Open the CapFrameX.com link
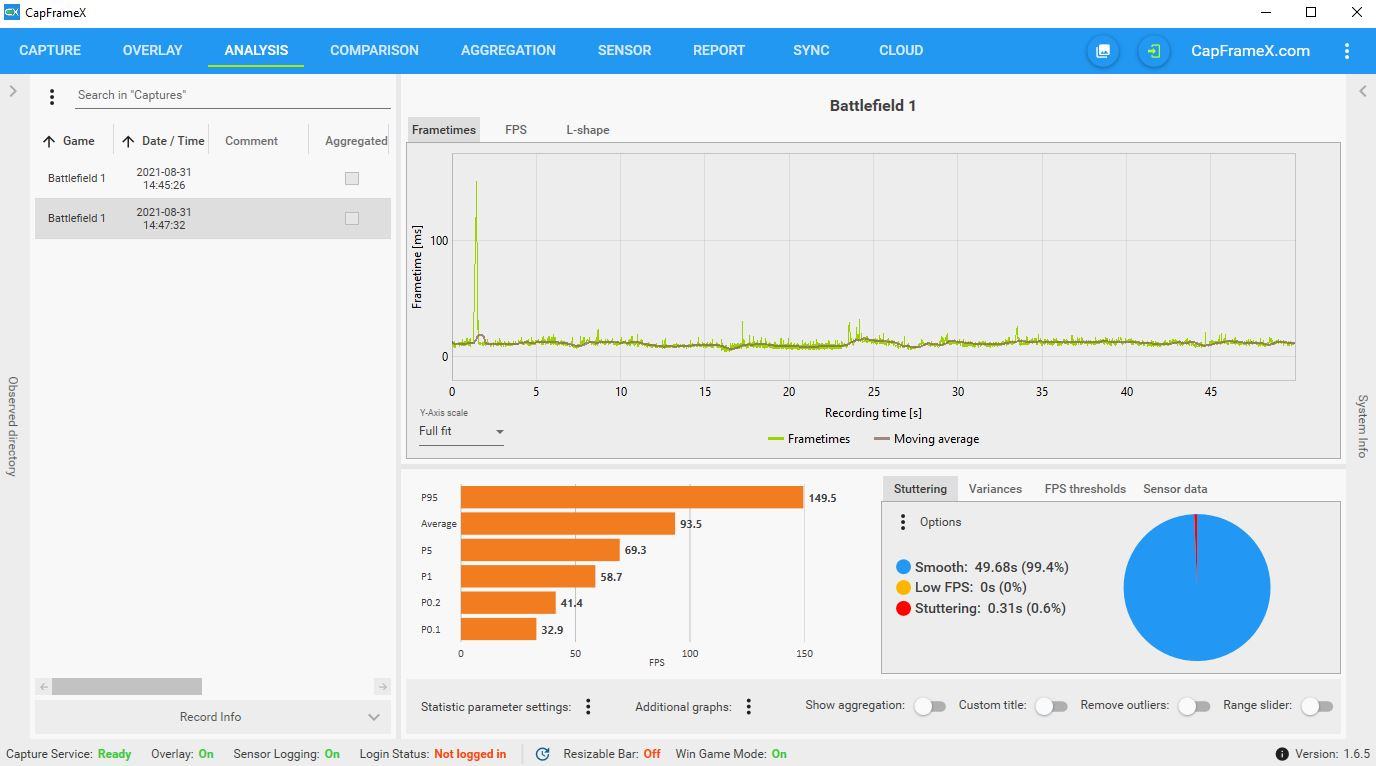 pyautogui.click(x=1250, y=51)
